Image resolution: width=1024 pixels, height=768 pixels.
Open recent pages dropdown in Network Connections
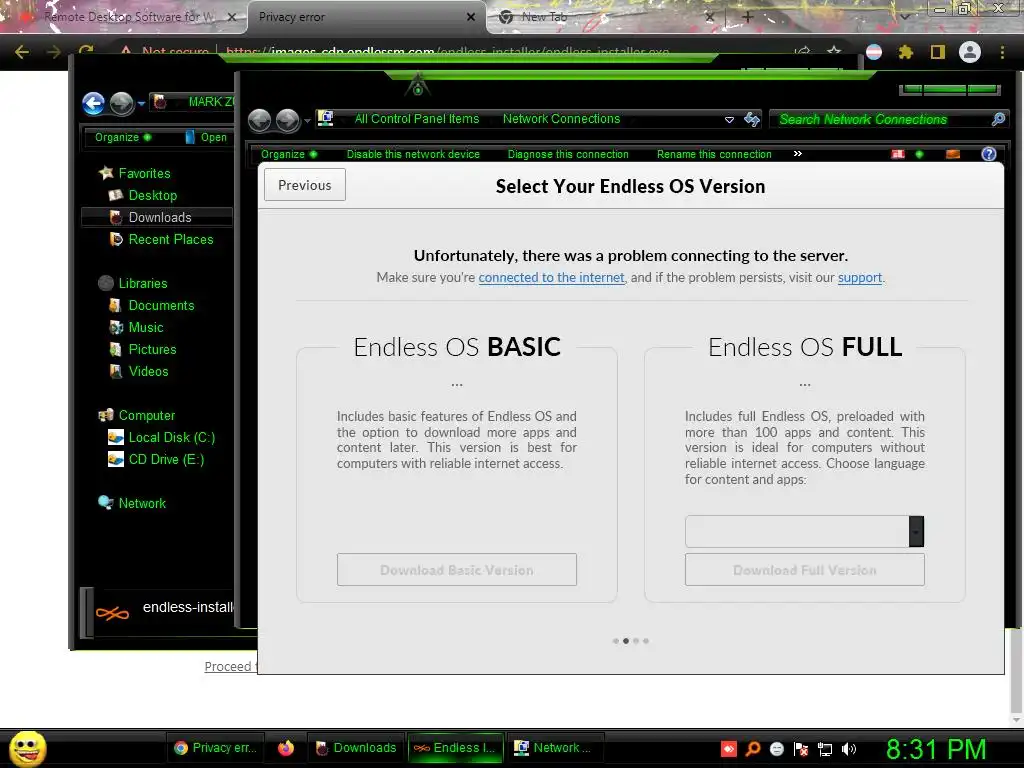tap(307, 121)
